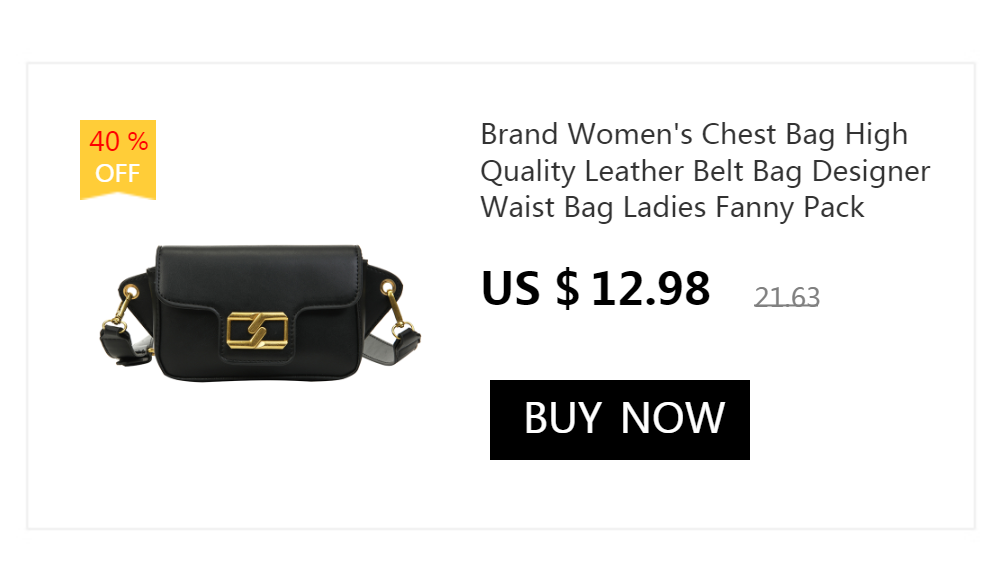Image resolution: width=1000 pixels, height=580 pixels.
Task: Open the Brand Women's Chest Bag High link
Action: [x=694, y=135]
